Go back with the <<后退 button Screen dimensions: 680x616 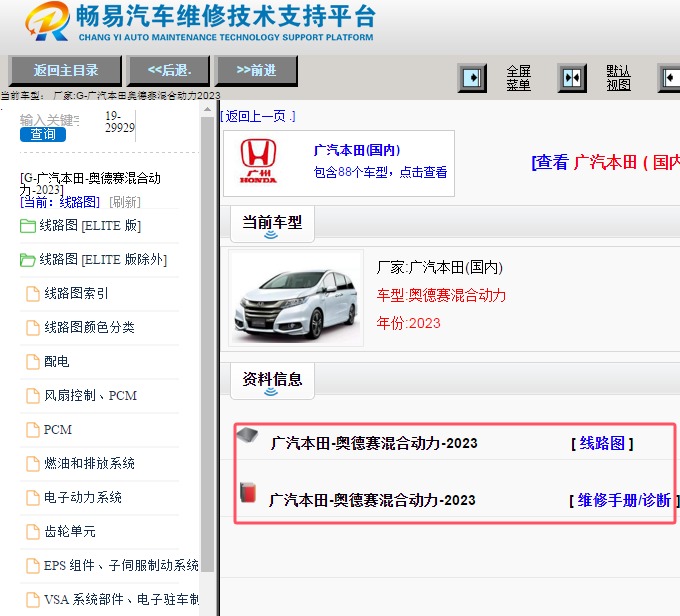[x=169, y=71]
